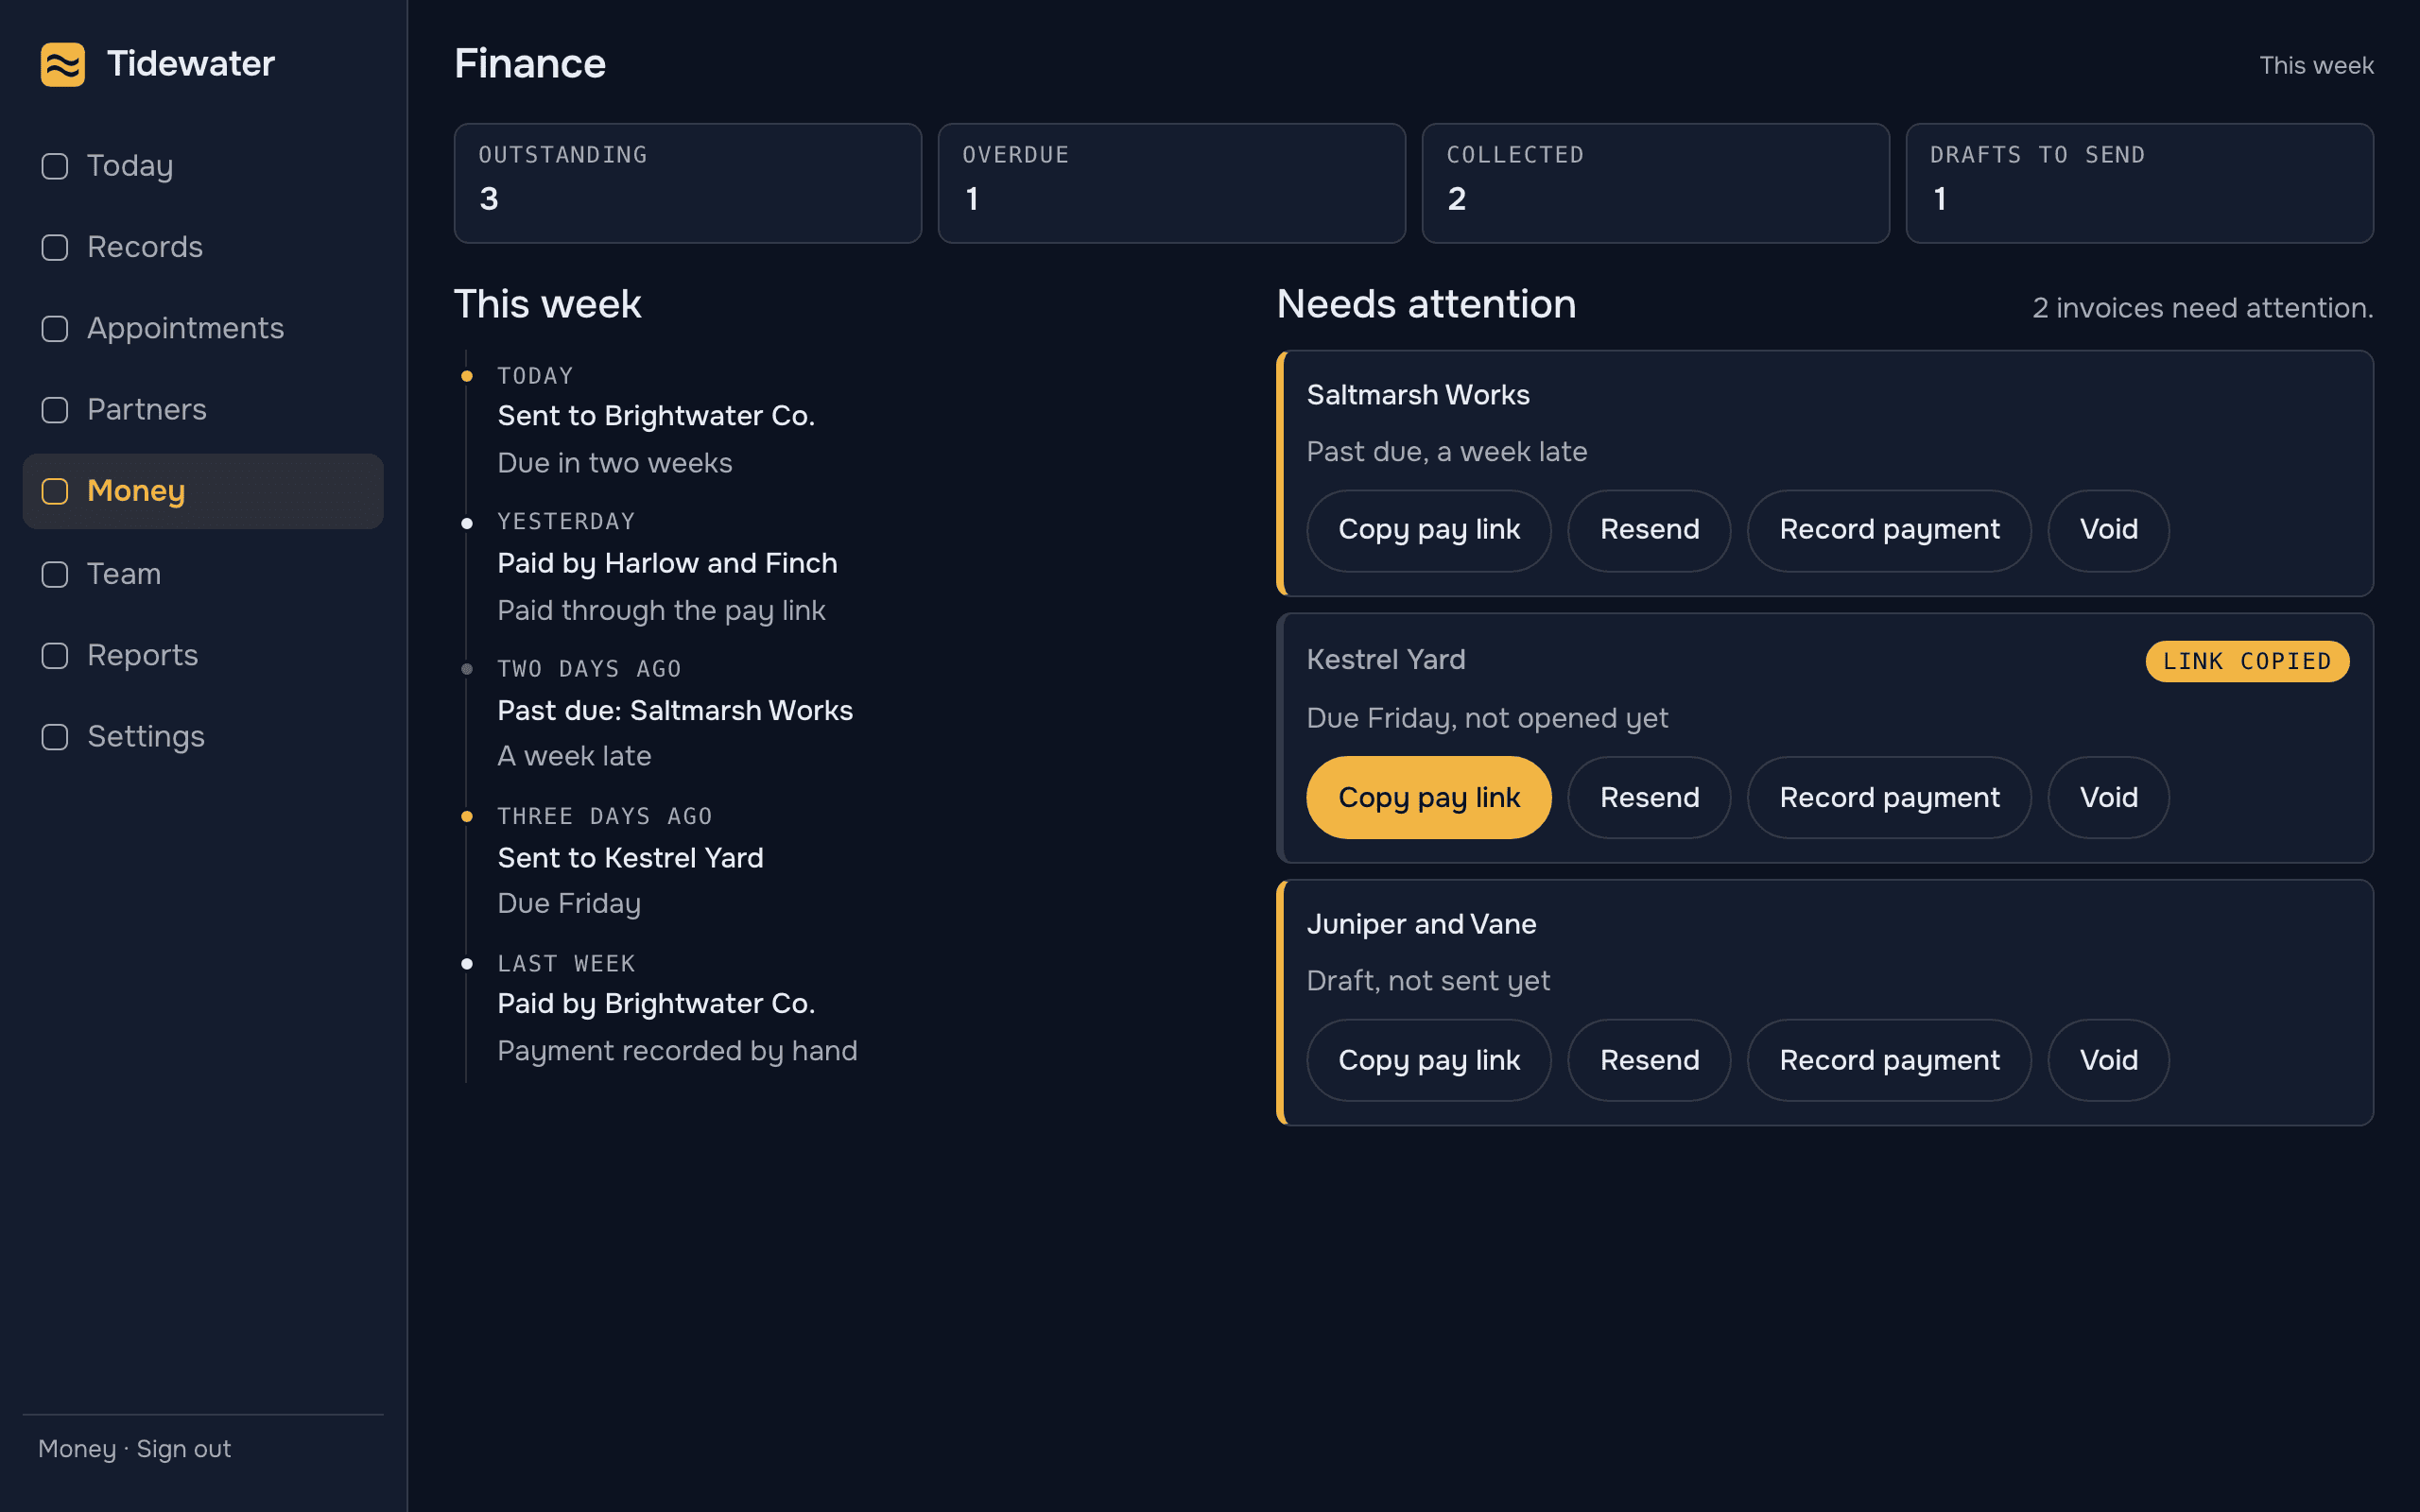Copy pay link for Kestrel Yard
Image resolution: width=2420 pixels, height=1512 pixels.
[x=1429, y=798]
